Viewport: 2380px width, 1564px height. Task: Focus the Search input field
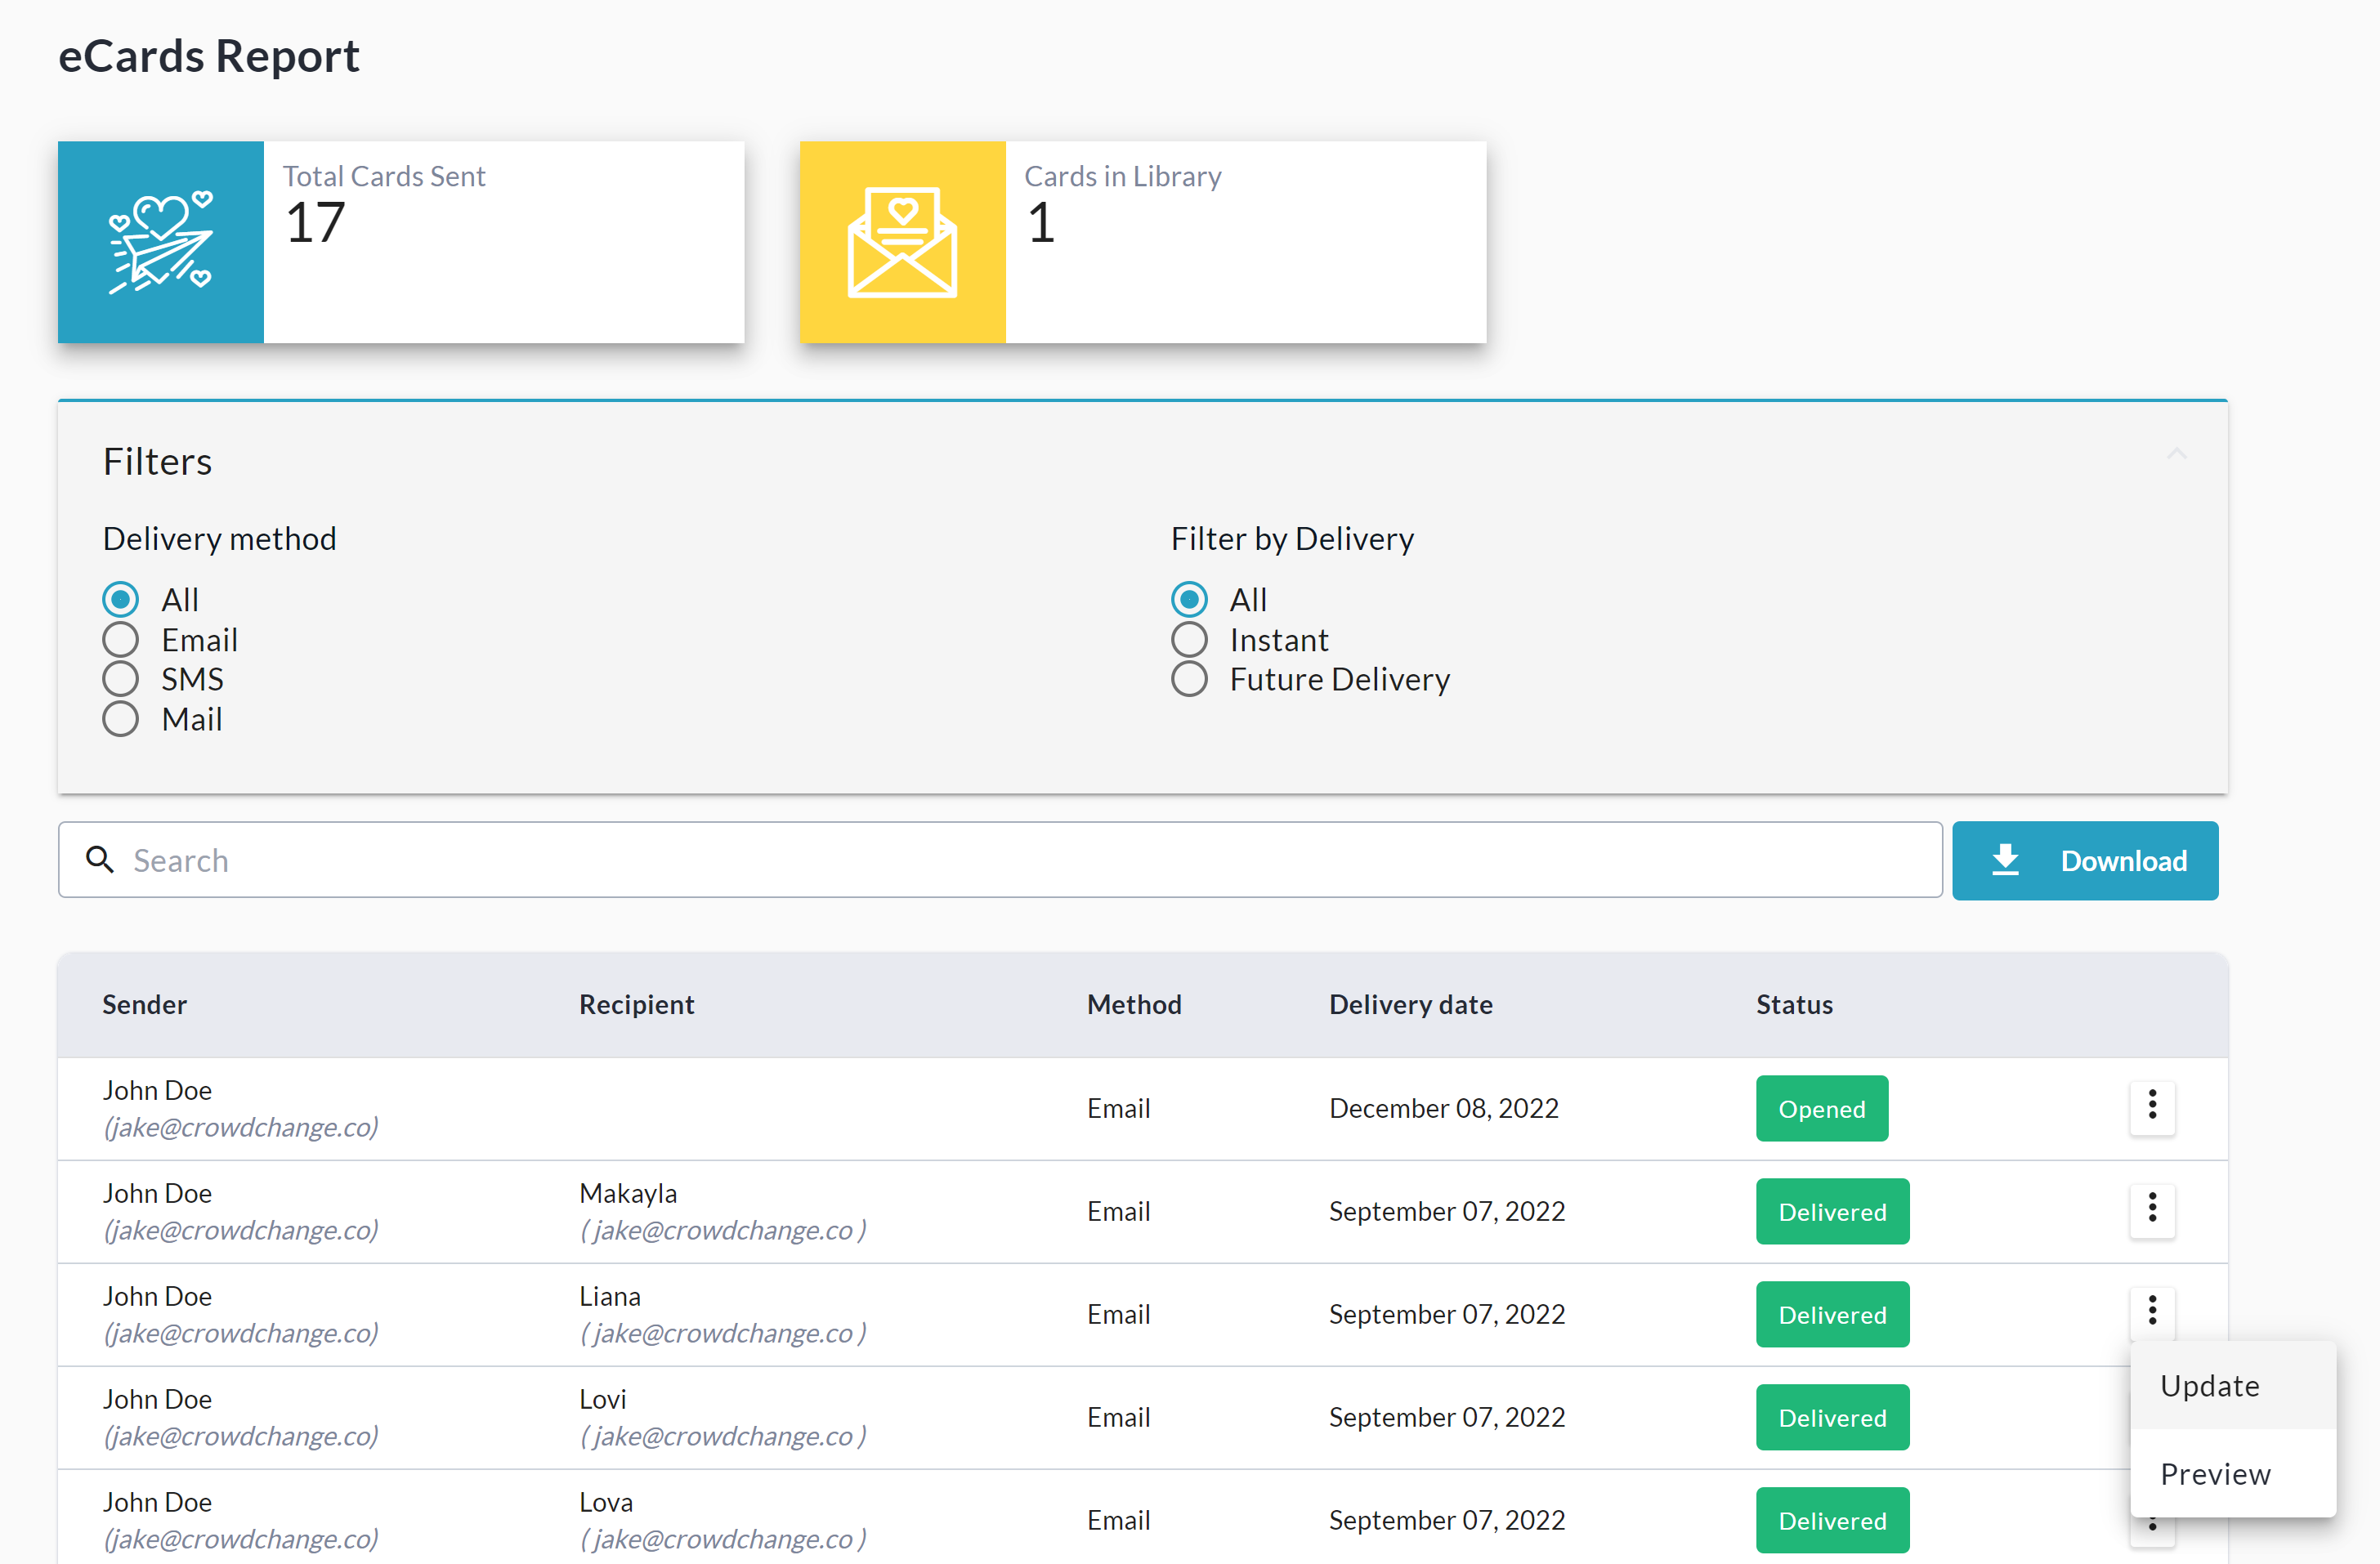coord(1000,860)
